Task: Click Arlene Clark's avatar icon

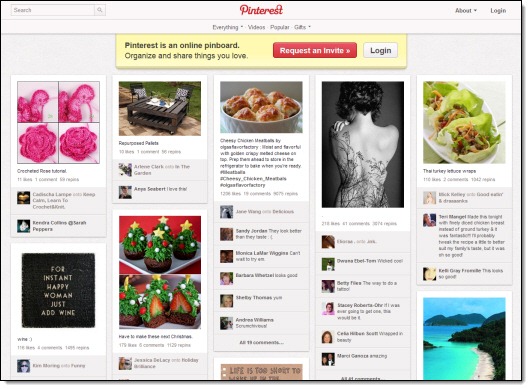Action: [x=125, y=170]
